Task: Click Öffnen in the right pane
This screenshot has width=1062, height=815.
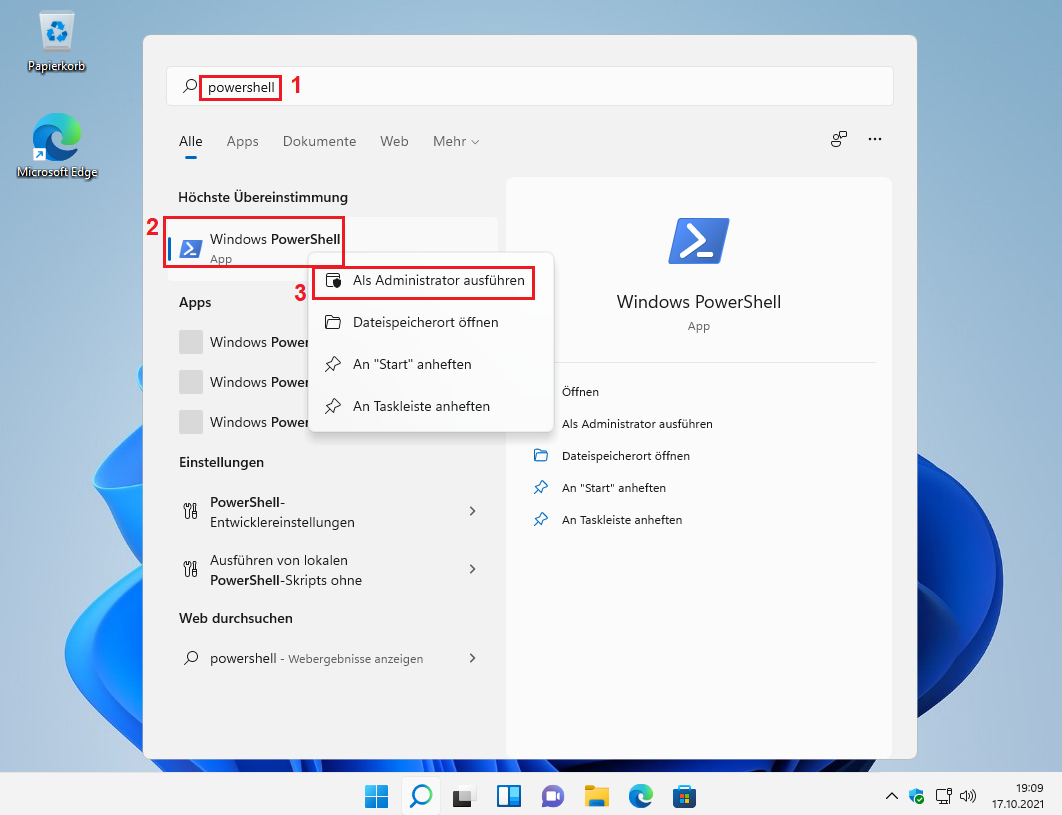Action: pyautogui.click(x=580, y=391)
